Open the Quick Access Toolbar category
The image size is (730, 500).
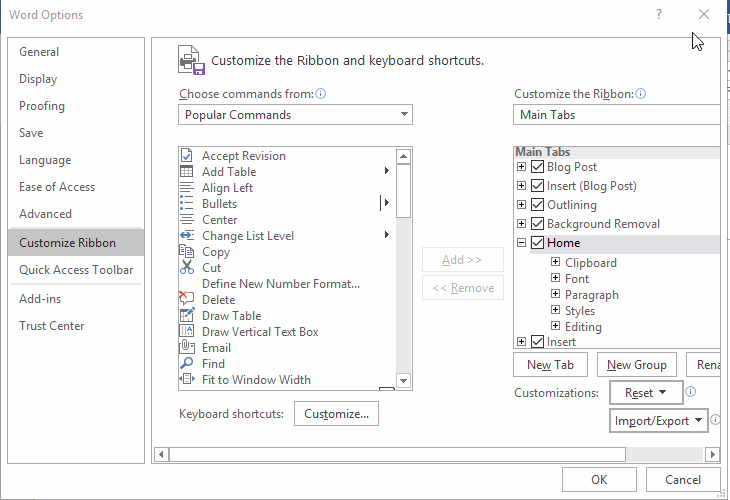coord(76,270)
